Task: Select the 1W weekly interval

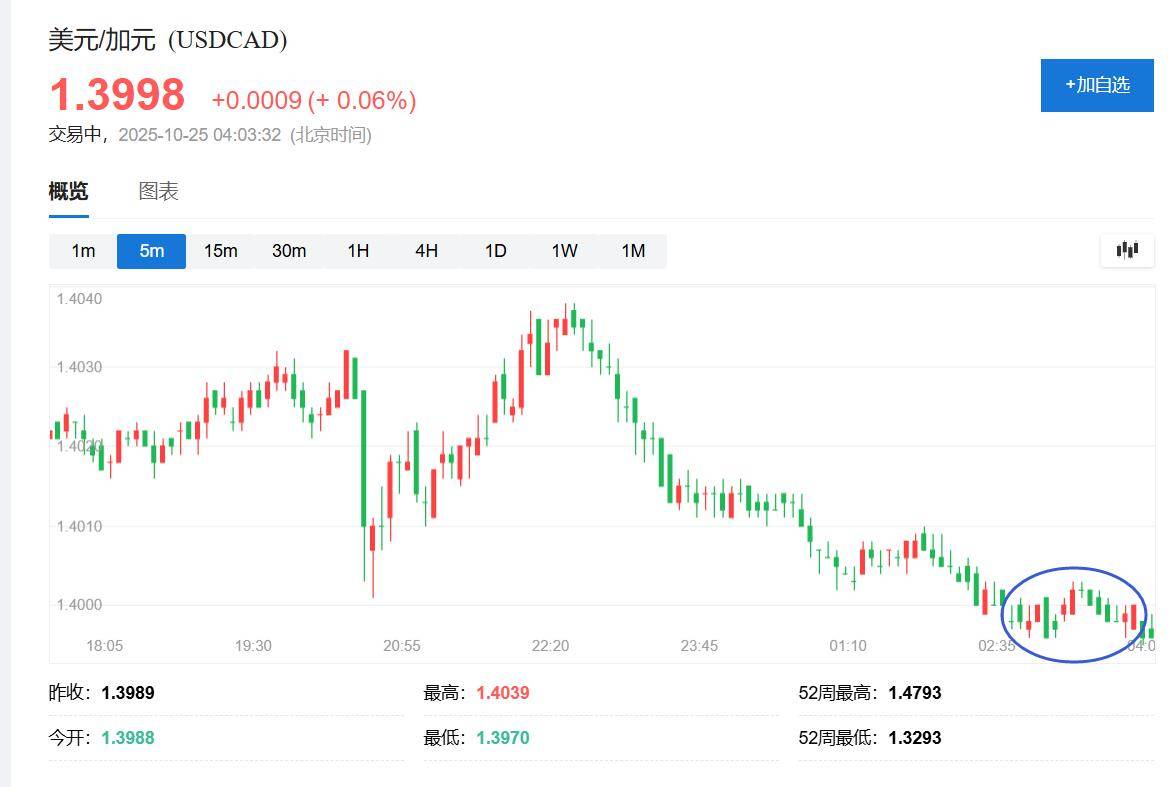Action: 564,251
